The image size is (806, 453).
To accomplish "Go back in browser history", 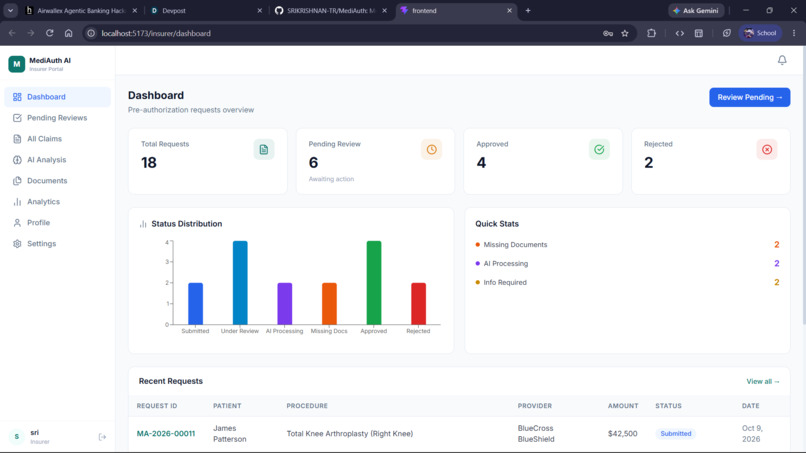I will pyautogui.click(x=12, y=33).
